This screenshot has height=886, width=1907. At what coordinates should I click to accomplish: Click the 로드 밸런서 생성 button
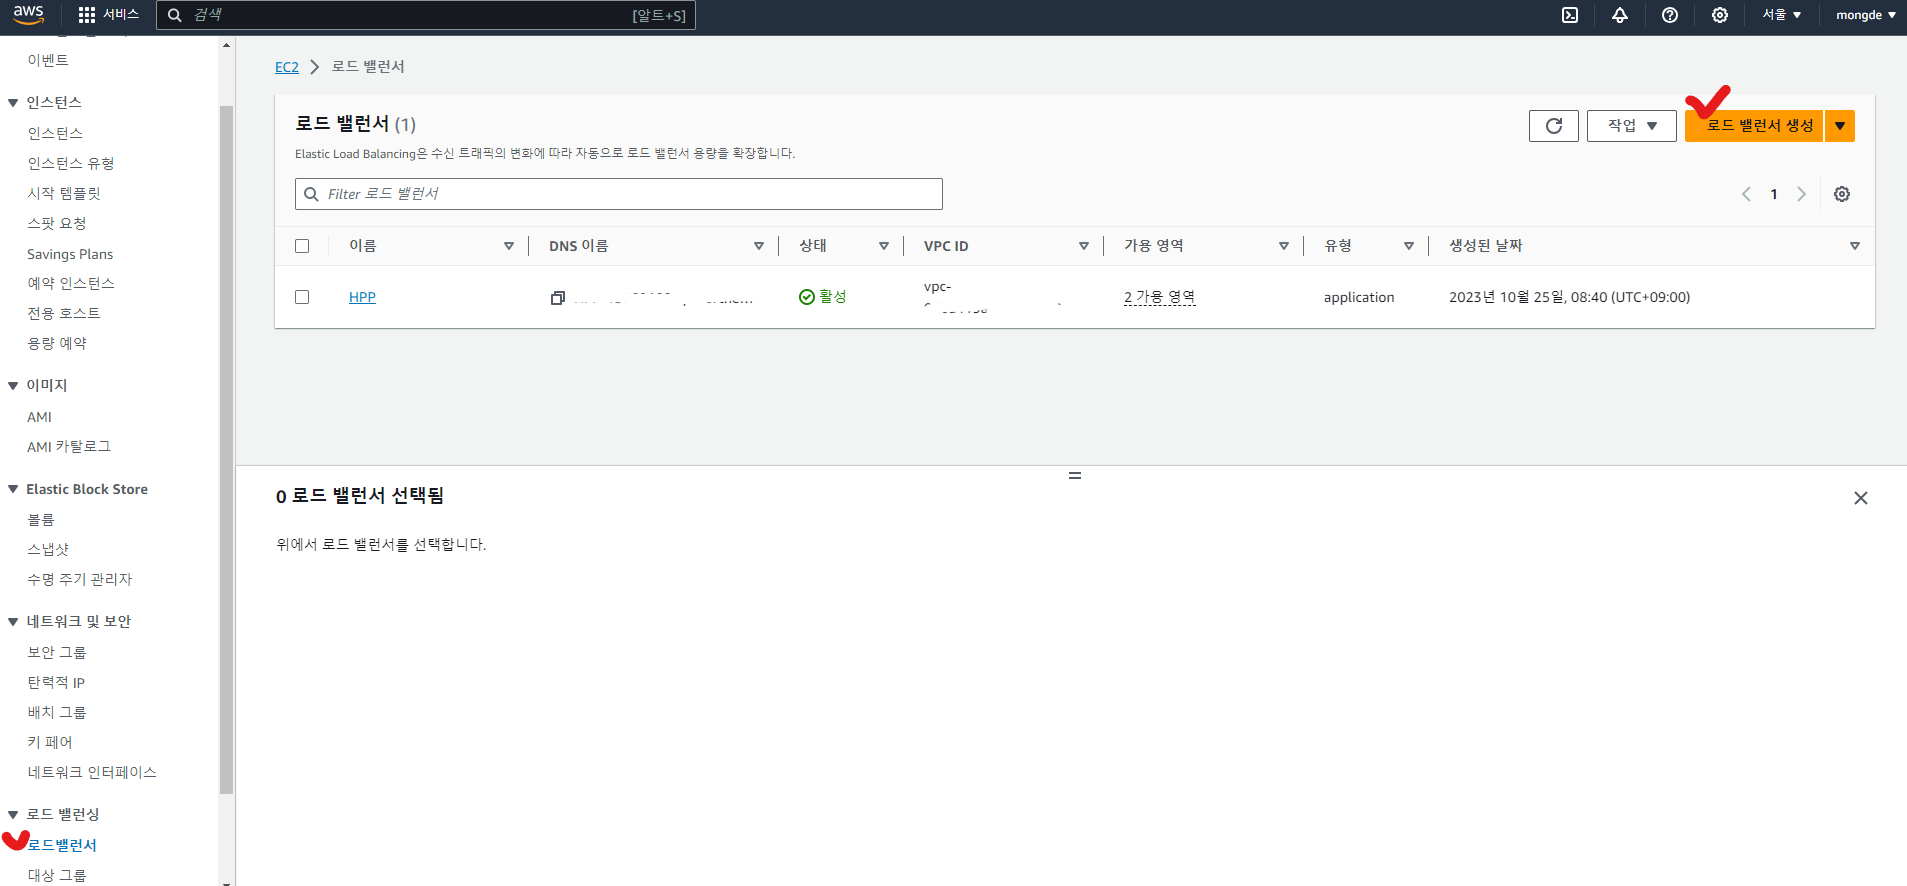(x=1754, y=126)
